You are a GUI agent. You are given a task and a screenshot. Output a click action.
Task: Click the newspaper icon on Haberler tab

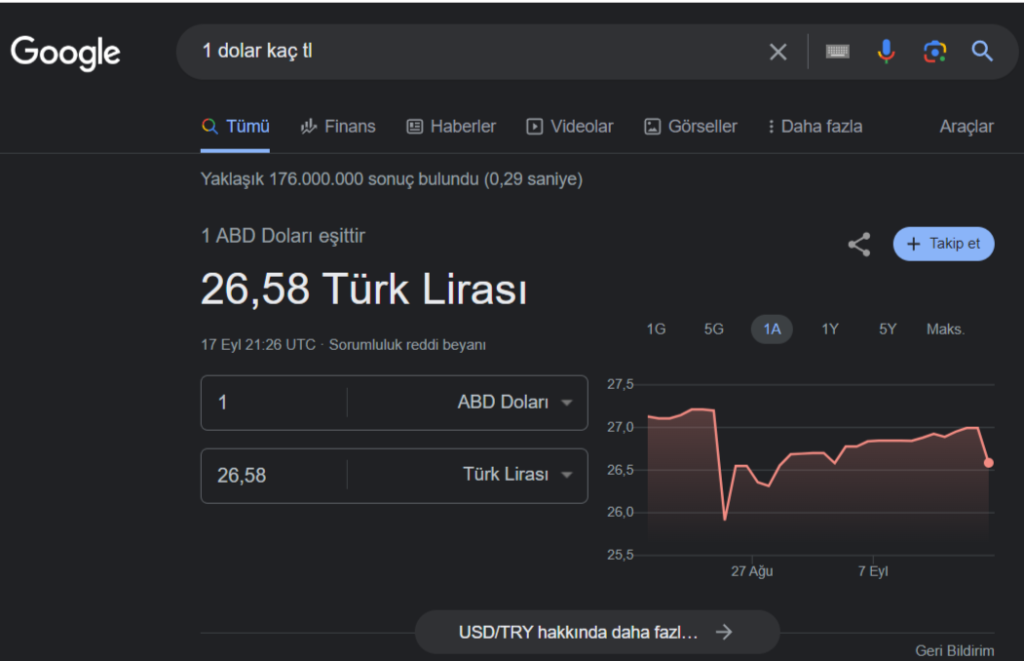pos(415,127)
